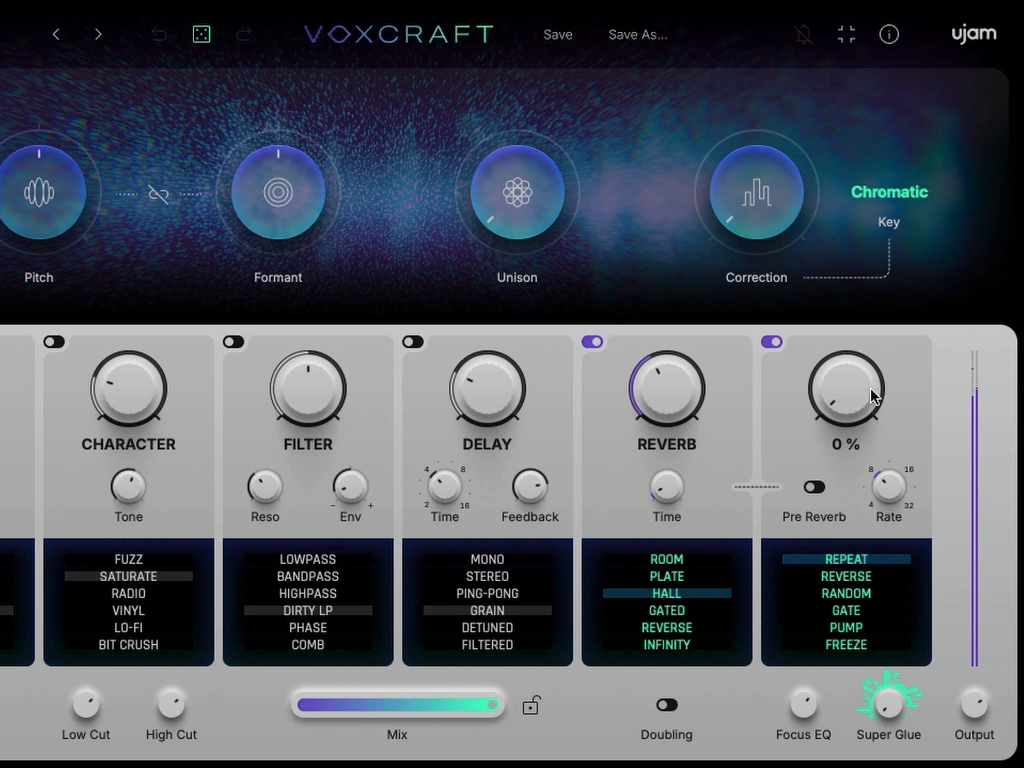Click the large FILTER cutoff knob

(308, 389)
